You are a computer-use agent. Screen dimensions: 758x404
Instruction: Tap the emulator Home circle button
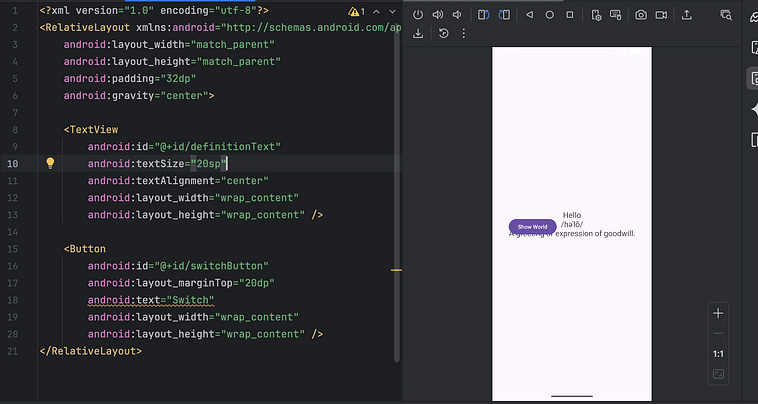point(550,15)
